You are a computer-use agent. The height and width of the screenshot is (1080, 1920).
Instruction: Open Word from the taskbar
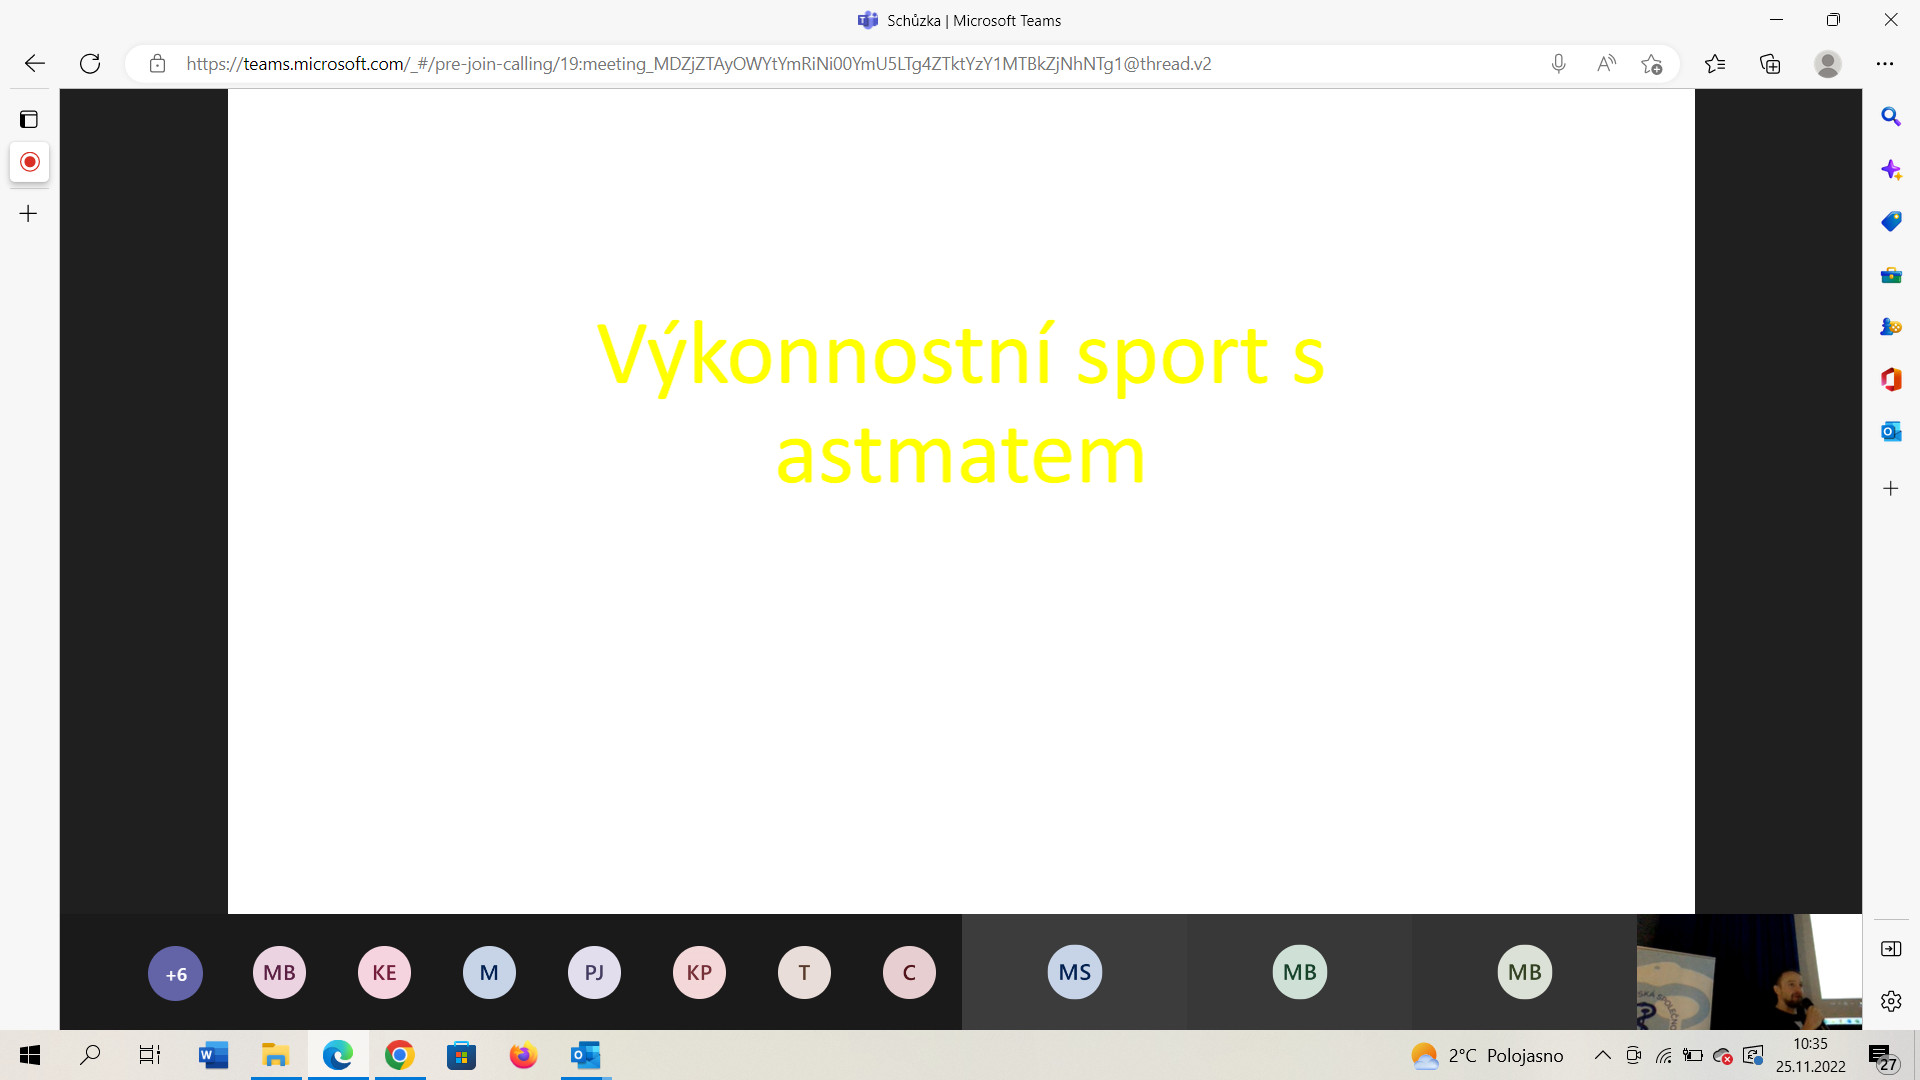(x=213, y=1055)
